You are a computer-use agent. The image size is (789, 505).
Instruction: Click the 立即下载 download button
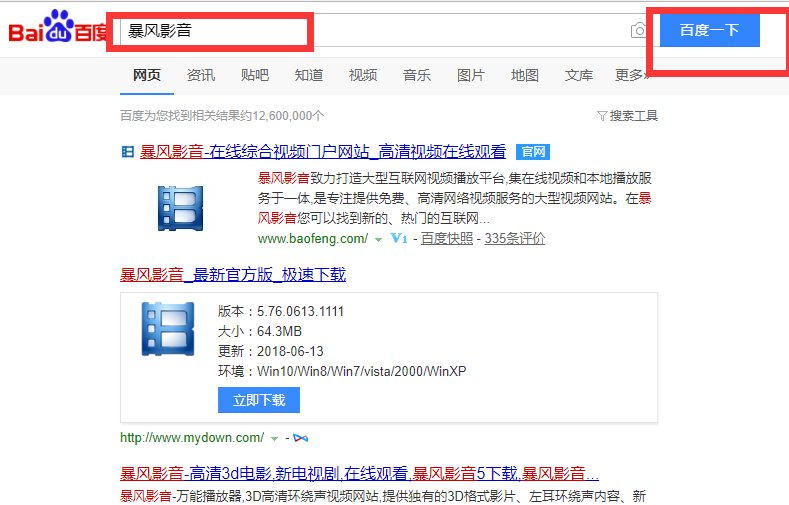(258, 400)
